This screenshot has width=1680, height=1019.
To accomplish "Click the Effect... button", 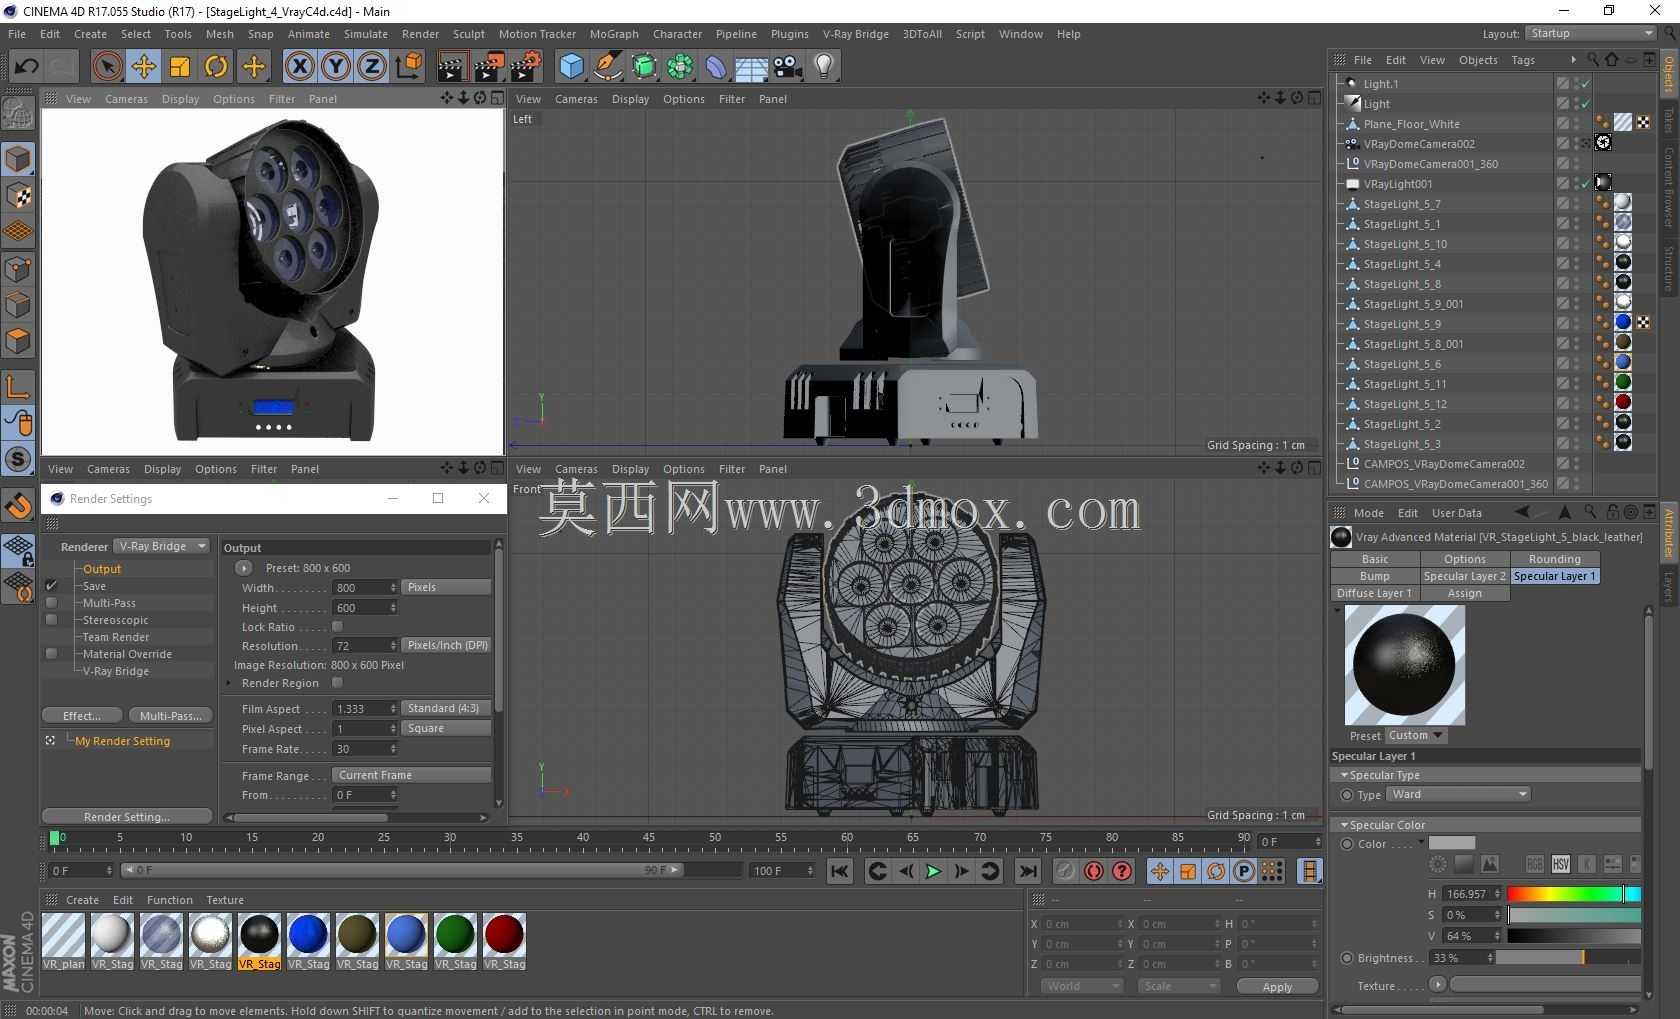I will pos(82,716).
